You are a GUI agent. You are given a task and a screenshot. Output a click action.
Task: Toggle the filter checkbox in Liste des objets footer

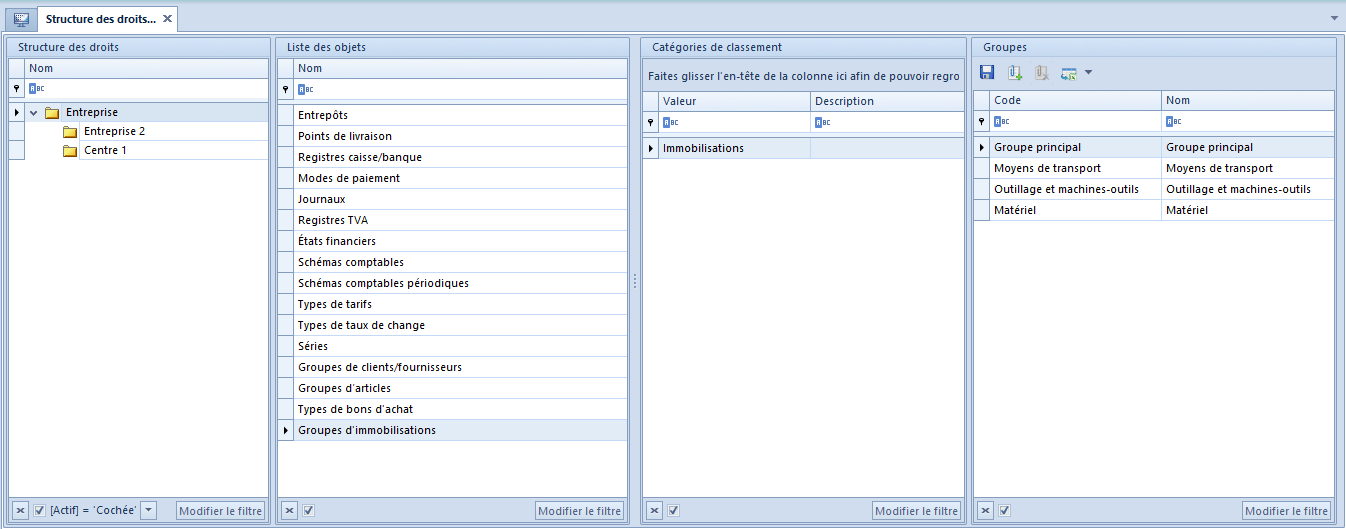309,511
